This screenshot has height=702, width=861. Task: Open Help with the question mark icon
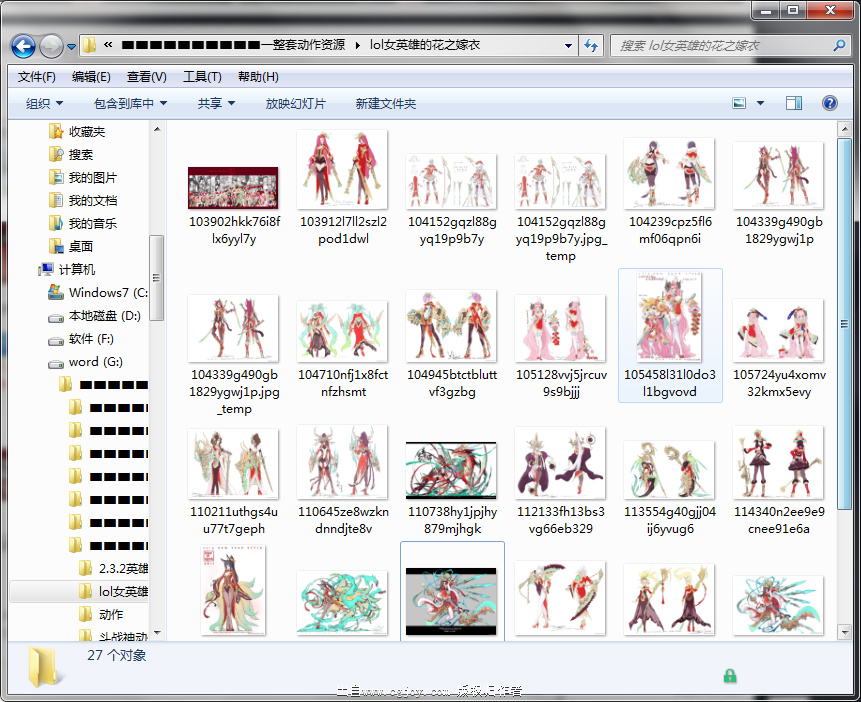click(x=830, y=103)
